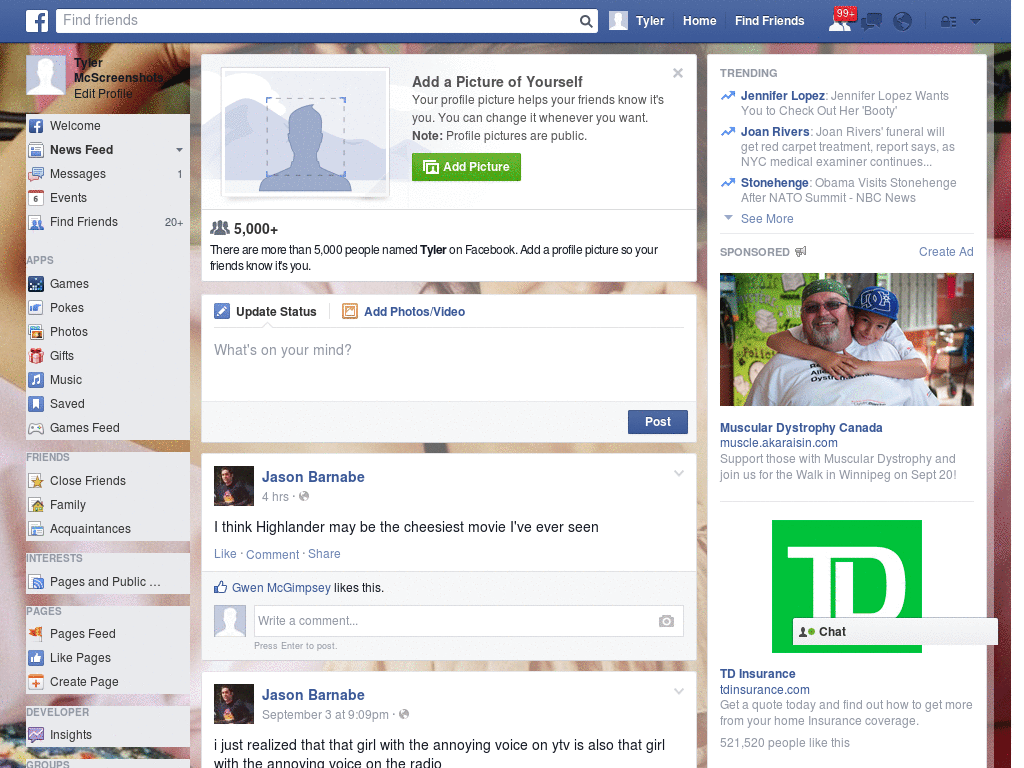1024x768 pixels.
Task: Open Tyler profile in the top bar
Action: tap(637, 21)
